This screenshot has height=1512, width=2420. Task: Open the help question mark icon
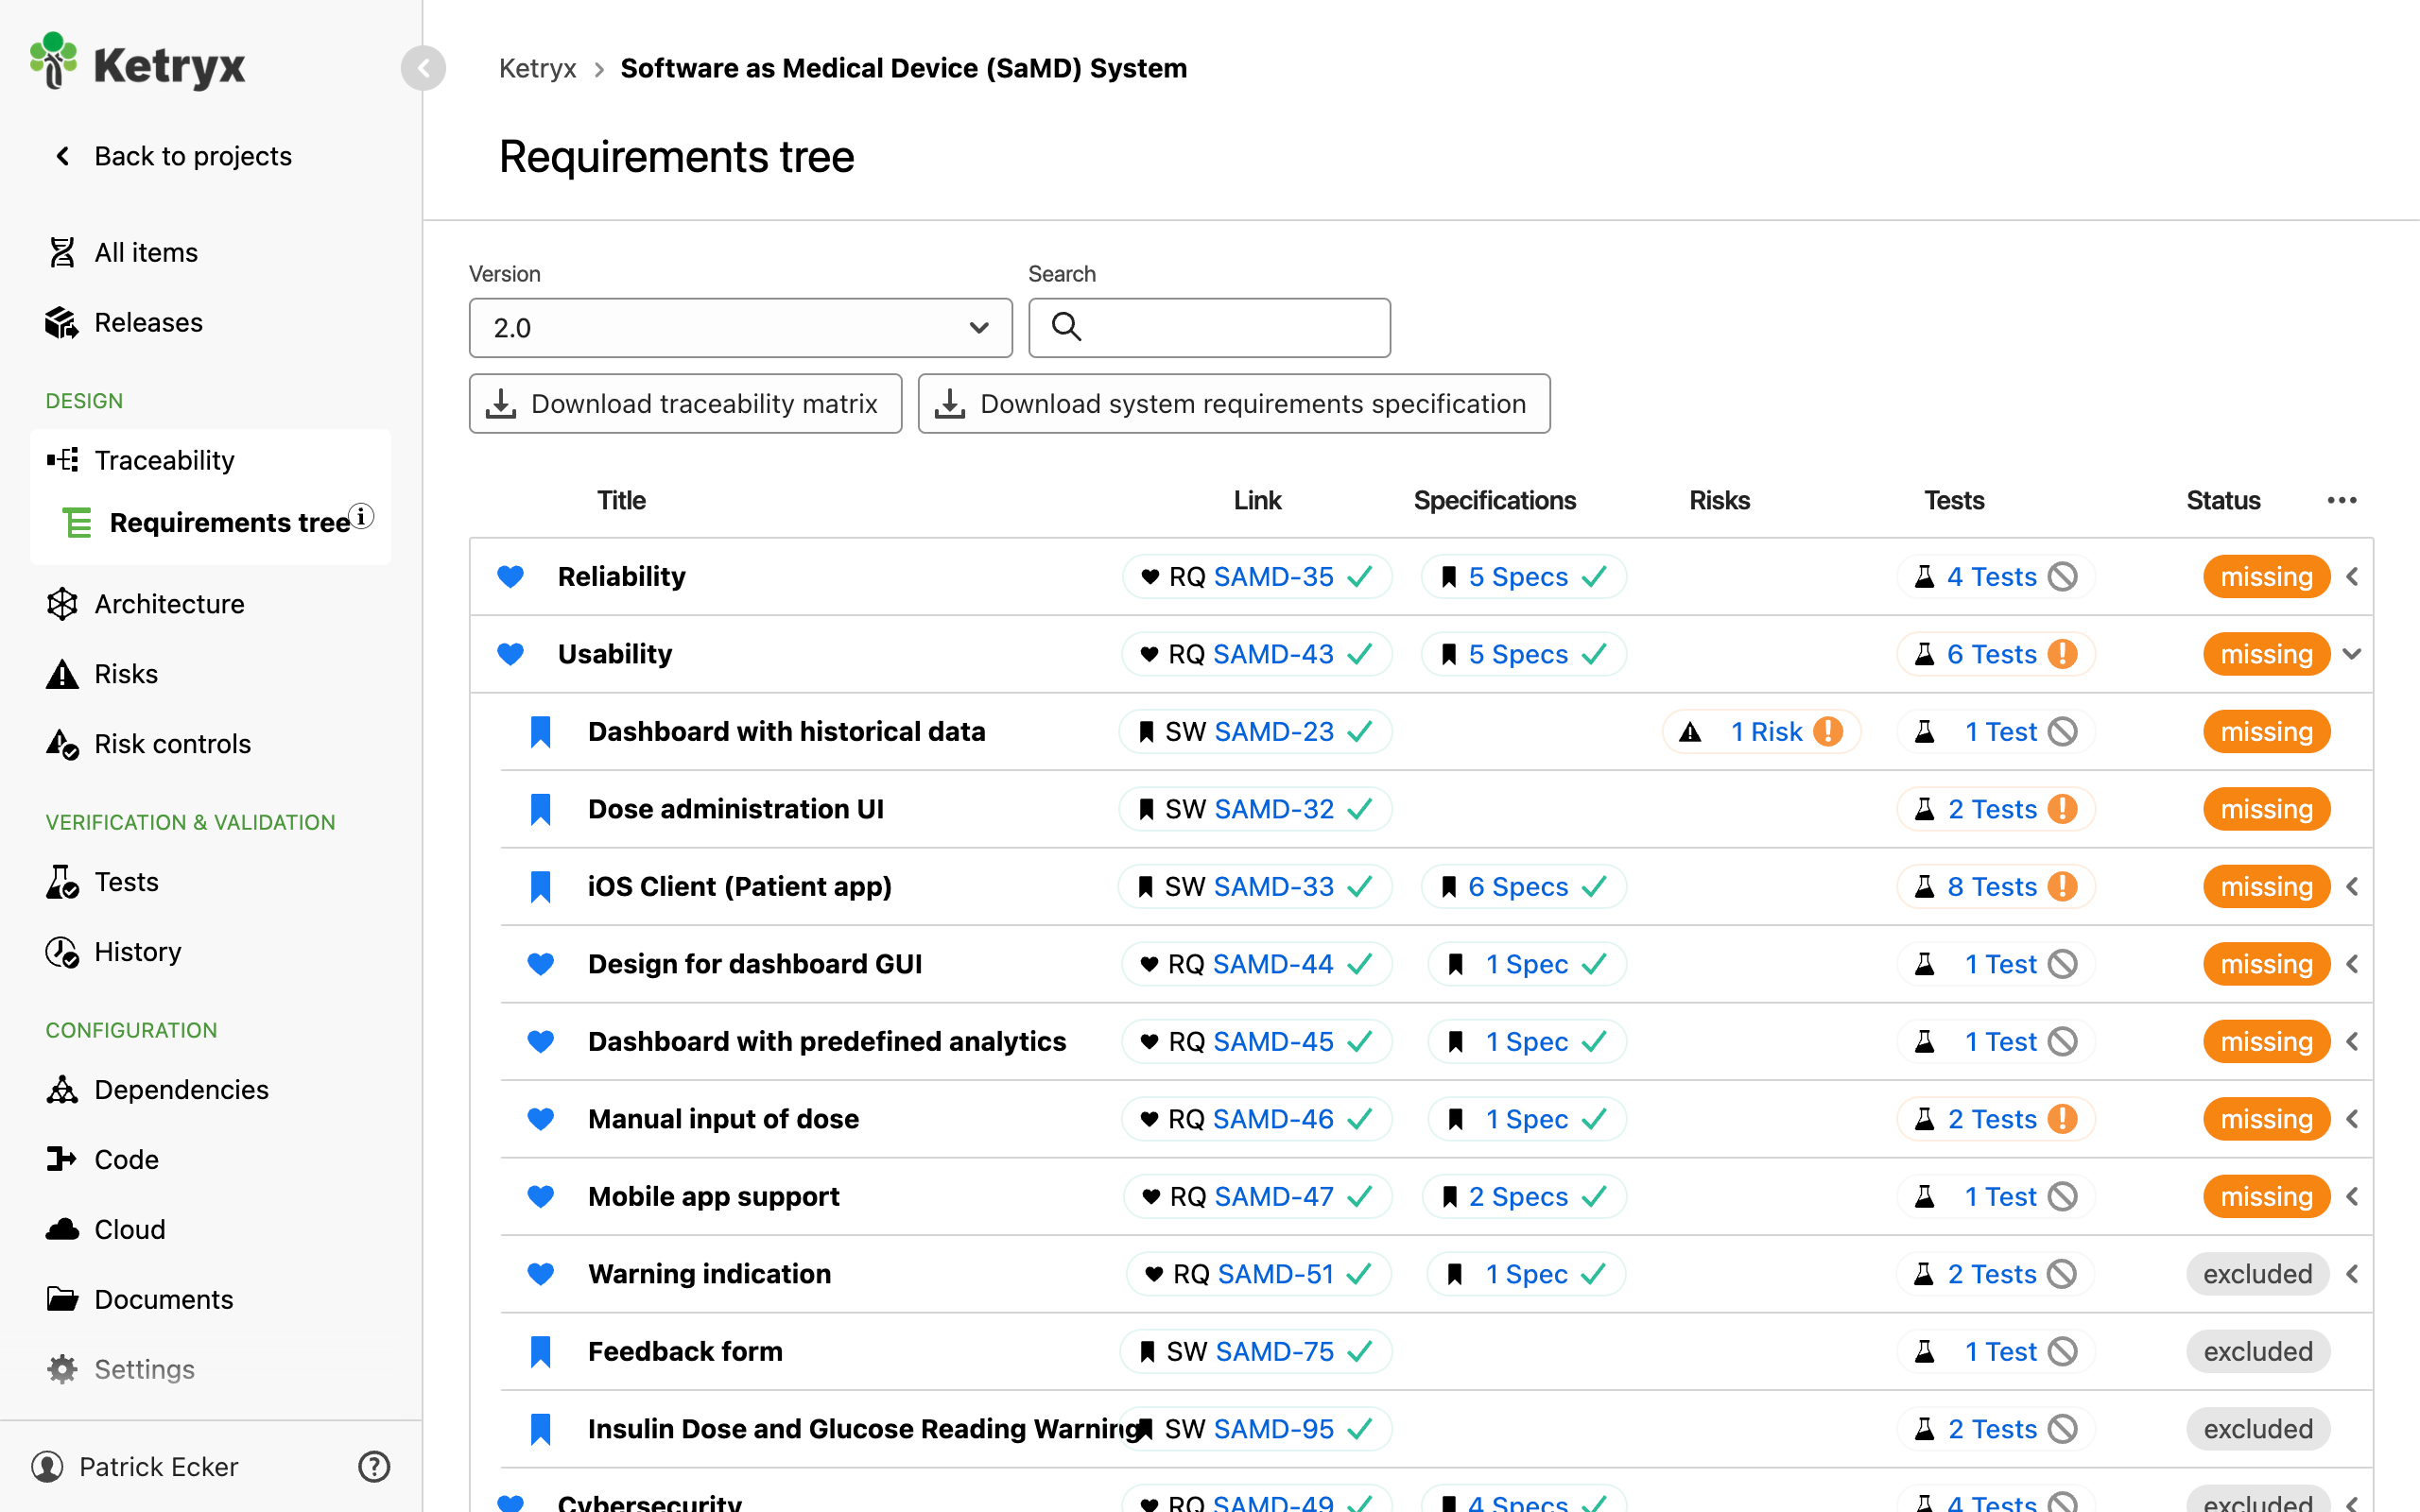pos(374,1466)
